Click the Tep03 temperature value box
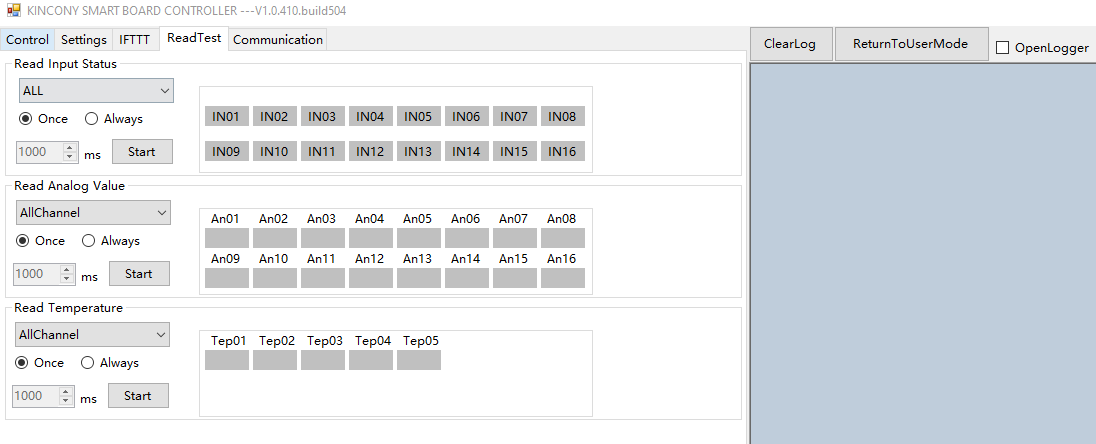 point(322,360)
